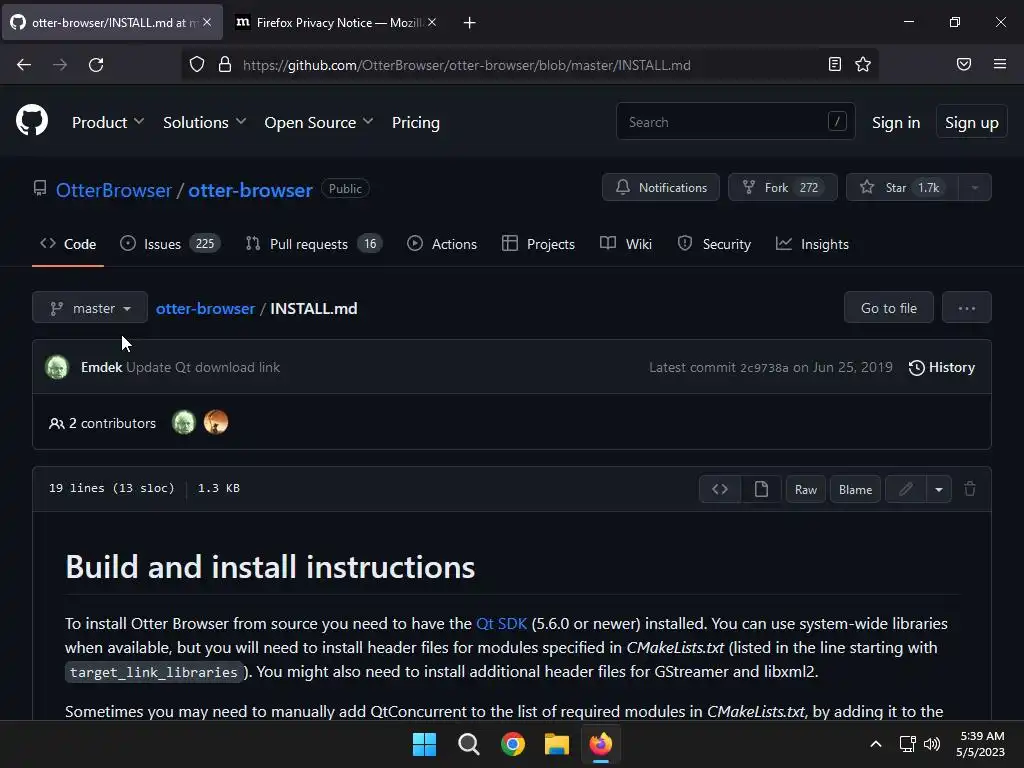The height and width of the screenshot is (768, 1024).
Task: Click the browser URL address bar
Action: (530, 65)
